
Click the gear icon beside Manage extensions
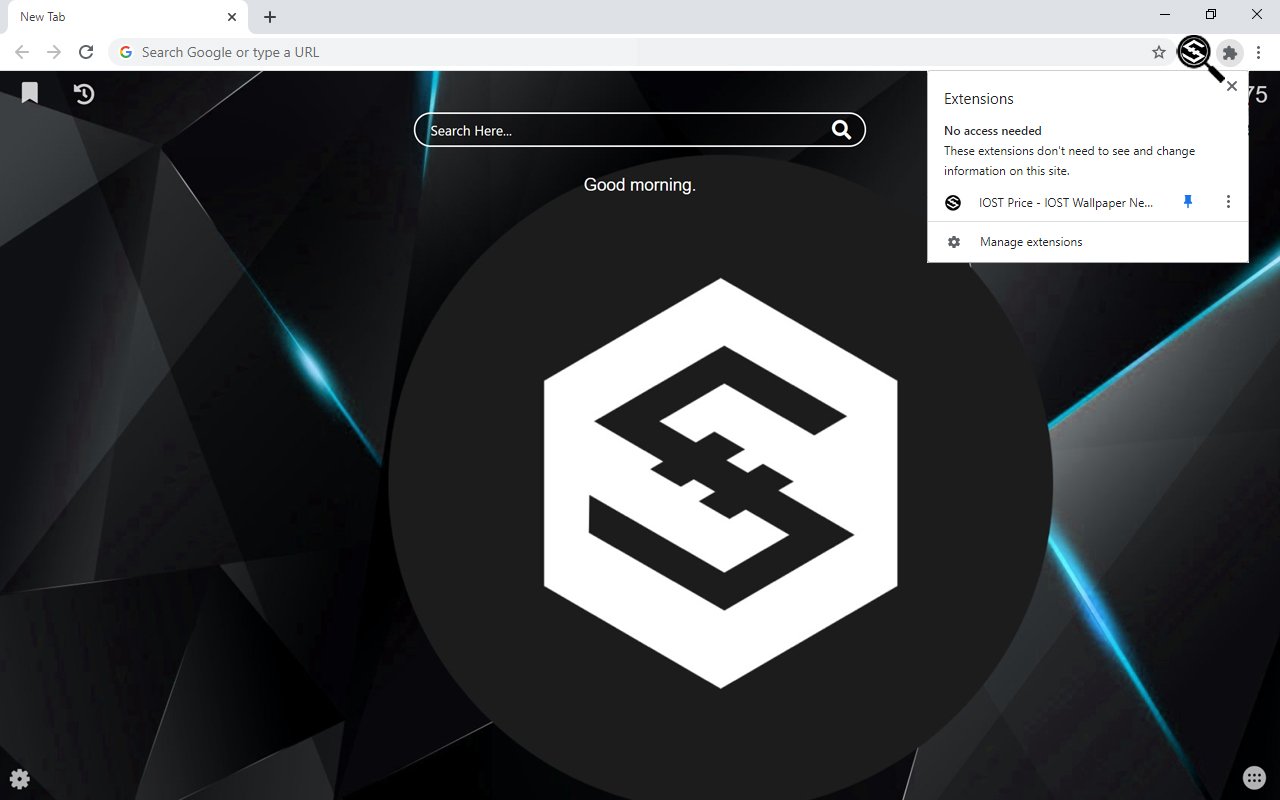click(x=954, y=242)
